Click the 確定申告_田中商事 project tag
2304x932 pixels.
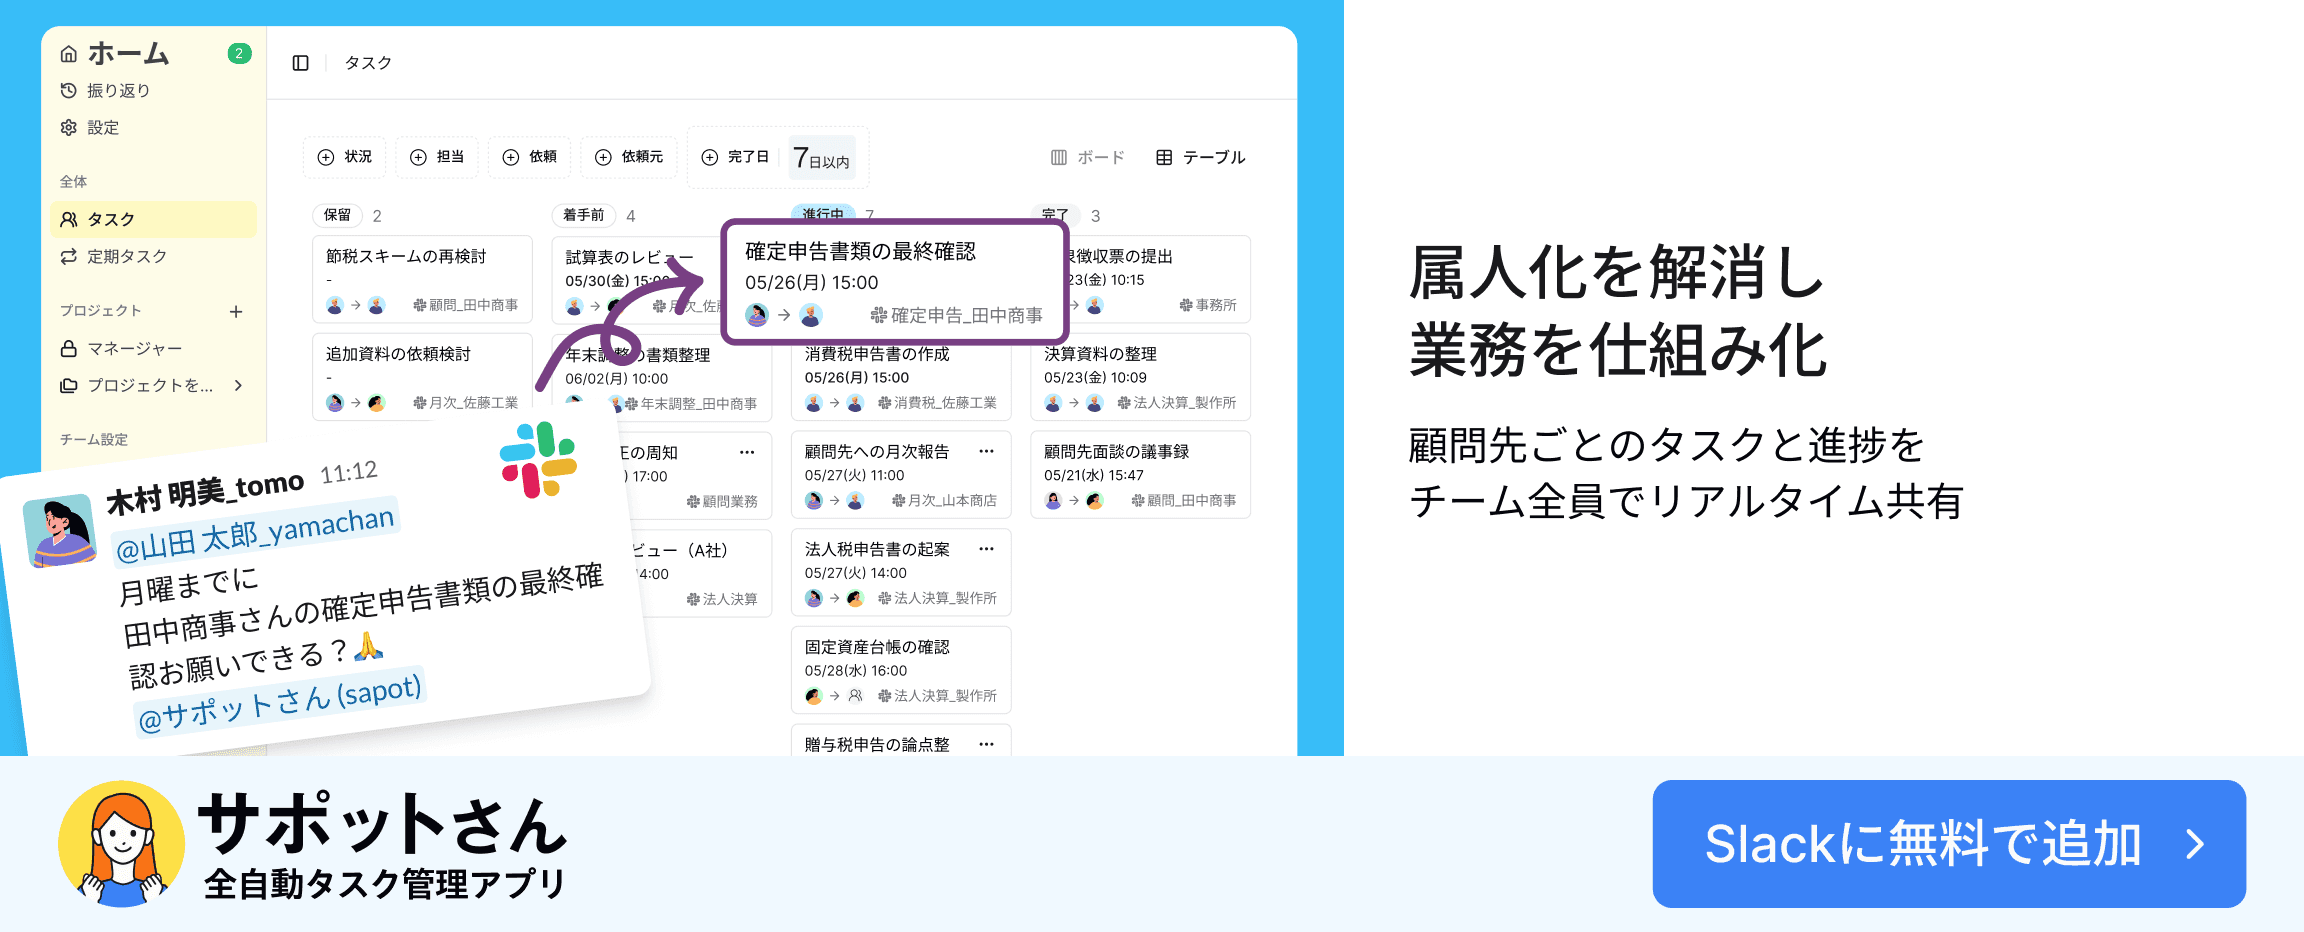[956, 315]
